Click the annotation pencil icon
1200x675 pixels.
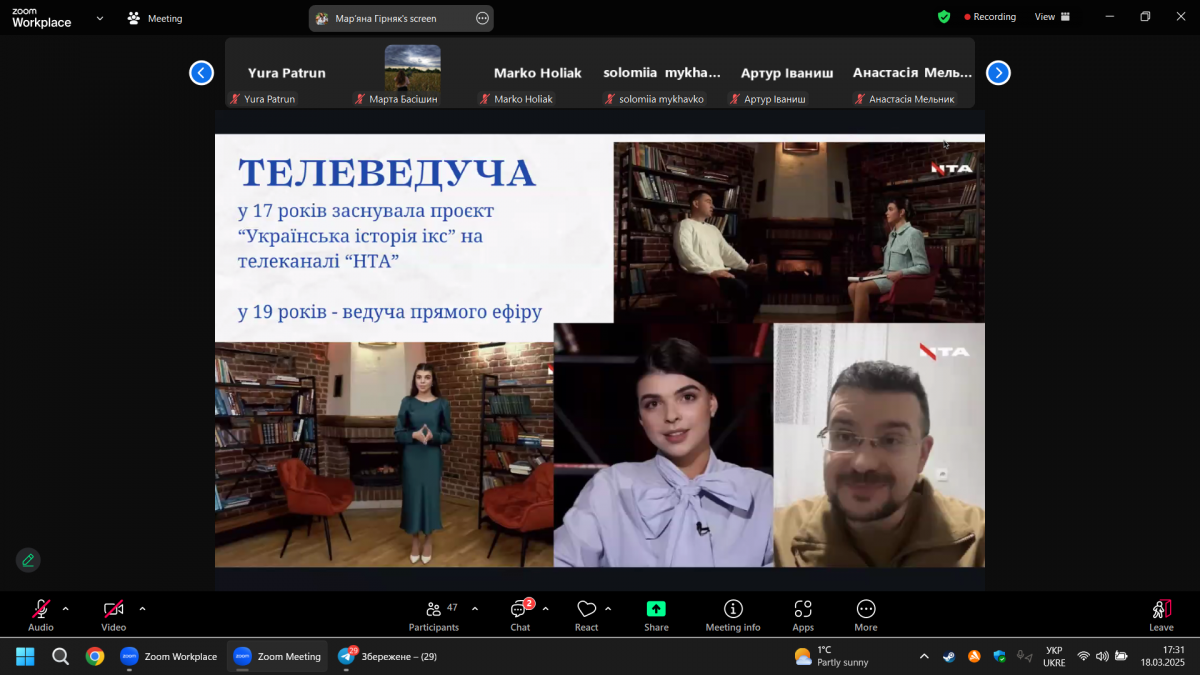tap(28, 560)
